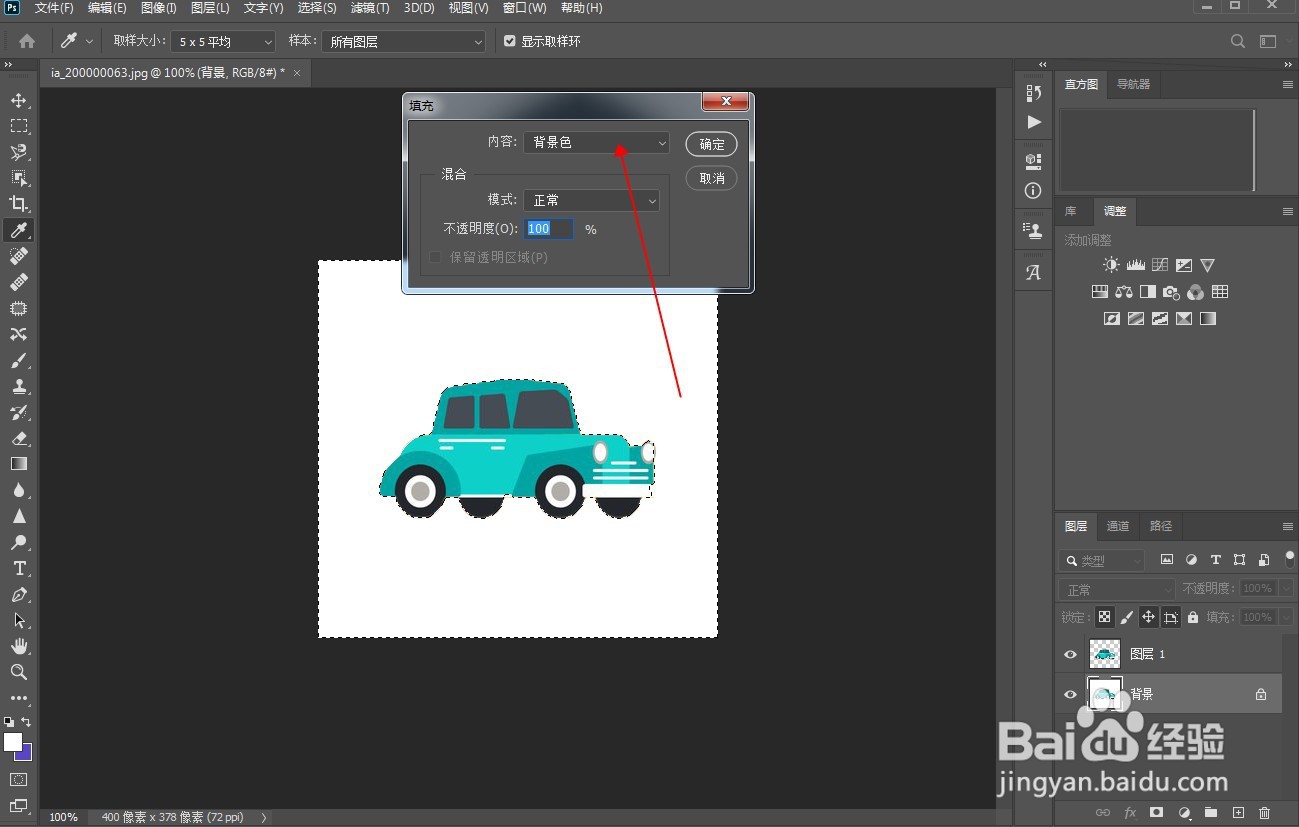Click the Home icon in options bar
The width and height of the screenshot is (1299, 827).
(27, 41)
